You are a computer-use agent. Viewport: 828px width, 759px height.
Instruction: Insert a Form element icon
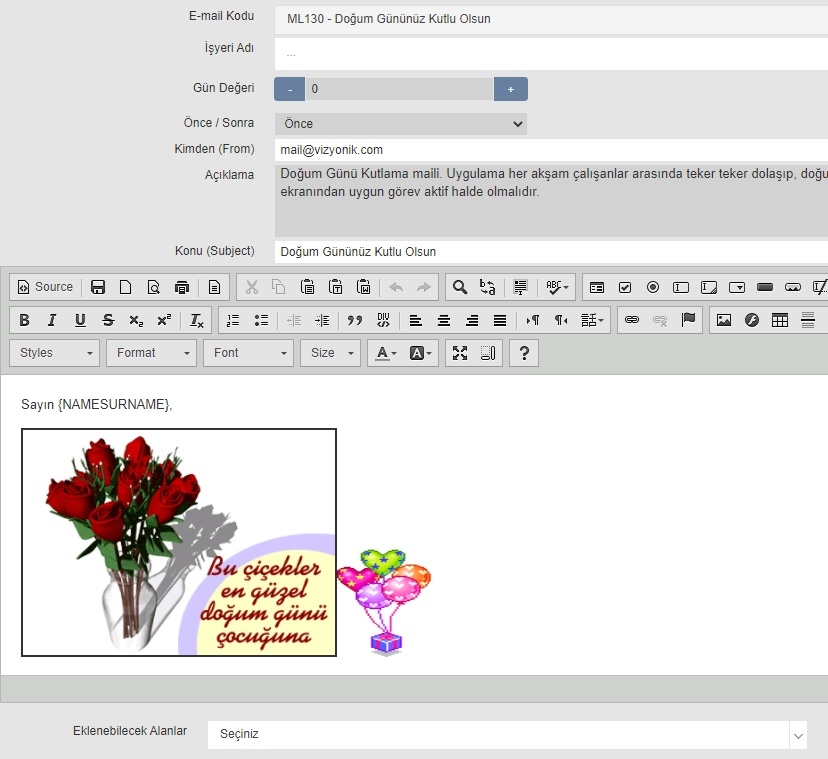tap(597, 287)
